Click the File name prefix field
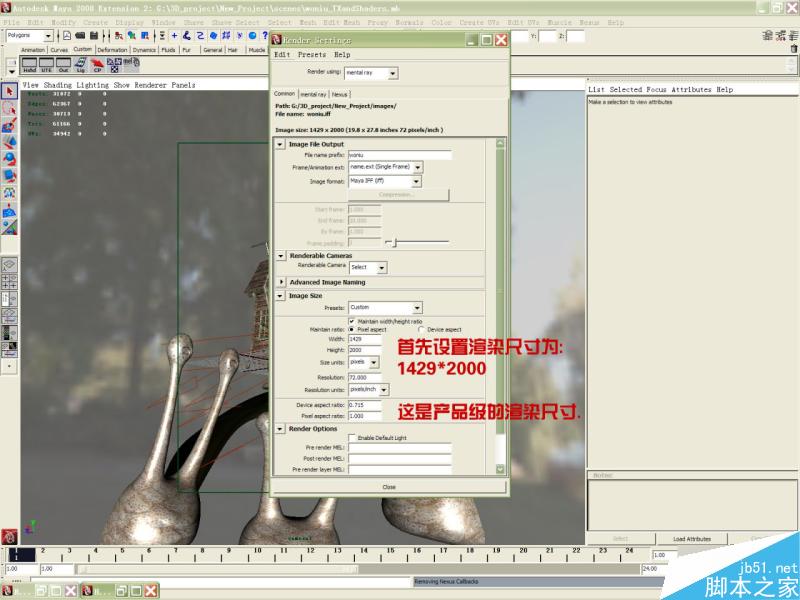Image resolution: width=800 pixels, height=600 pixels. click(400, 155)
